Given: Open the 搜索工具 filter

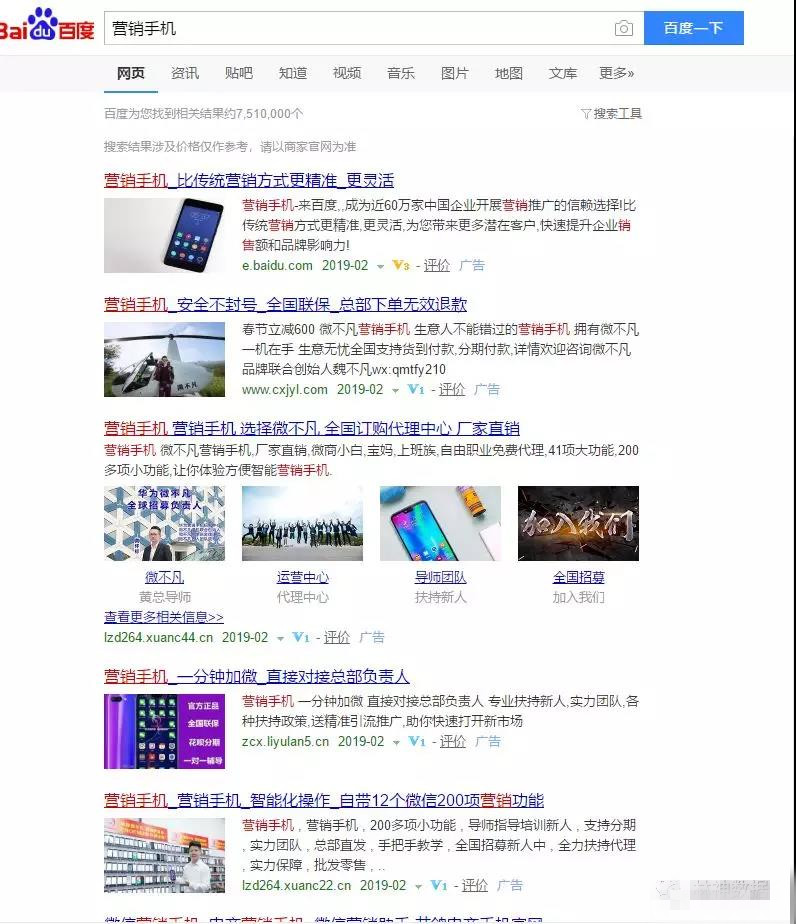Looking at the screenshot, I should 611,114.
